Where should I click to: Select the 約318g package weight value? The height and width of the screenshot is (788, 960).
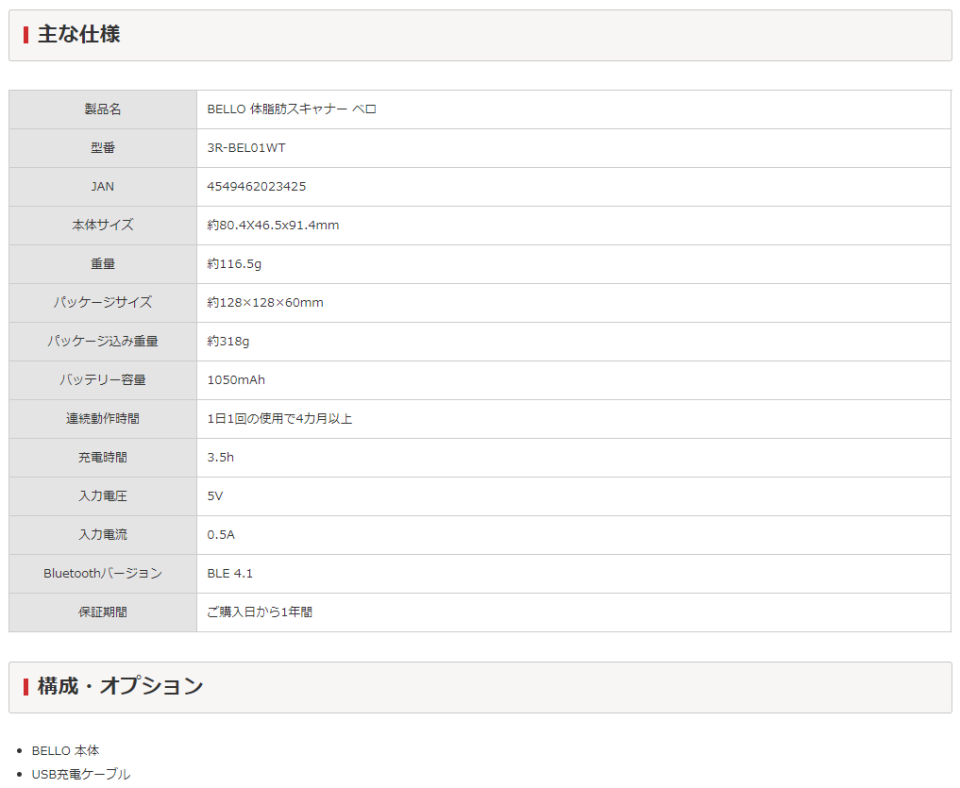(x=228, y=342)
